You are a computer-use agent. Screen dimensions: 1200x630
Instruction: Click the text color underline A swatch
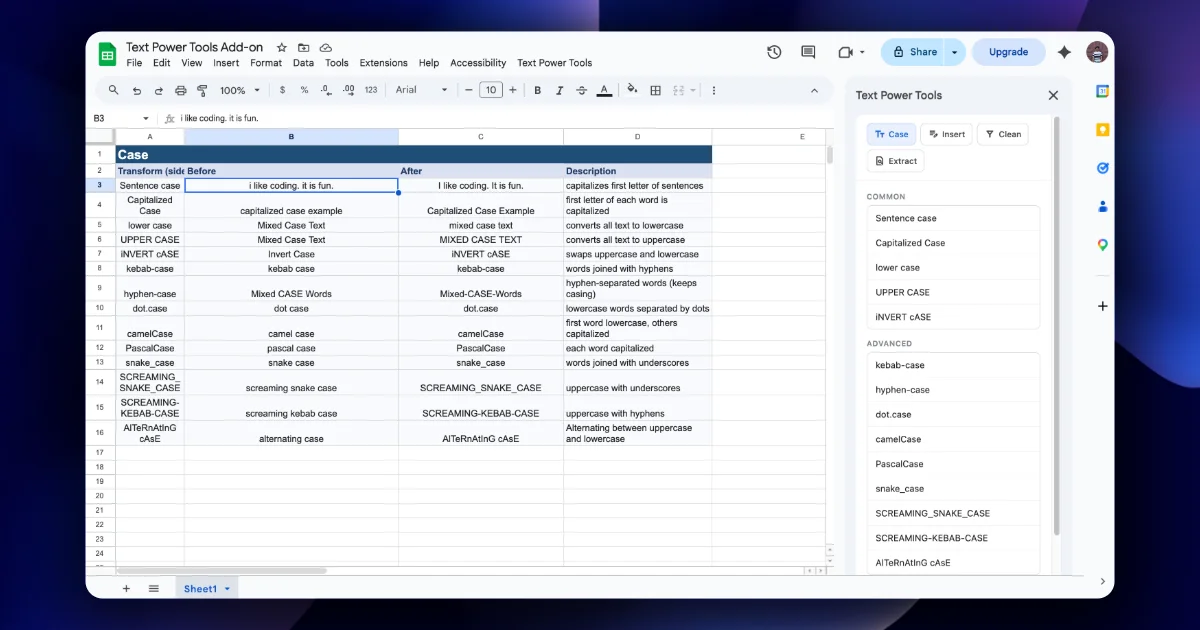click(604, 90)
